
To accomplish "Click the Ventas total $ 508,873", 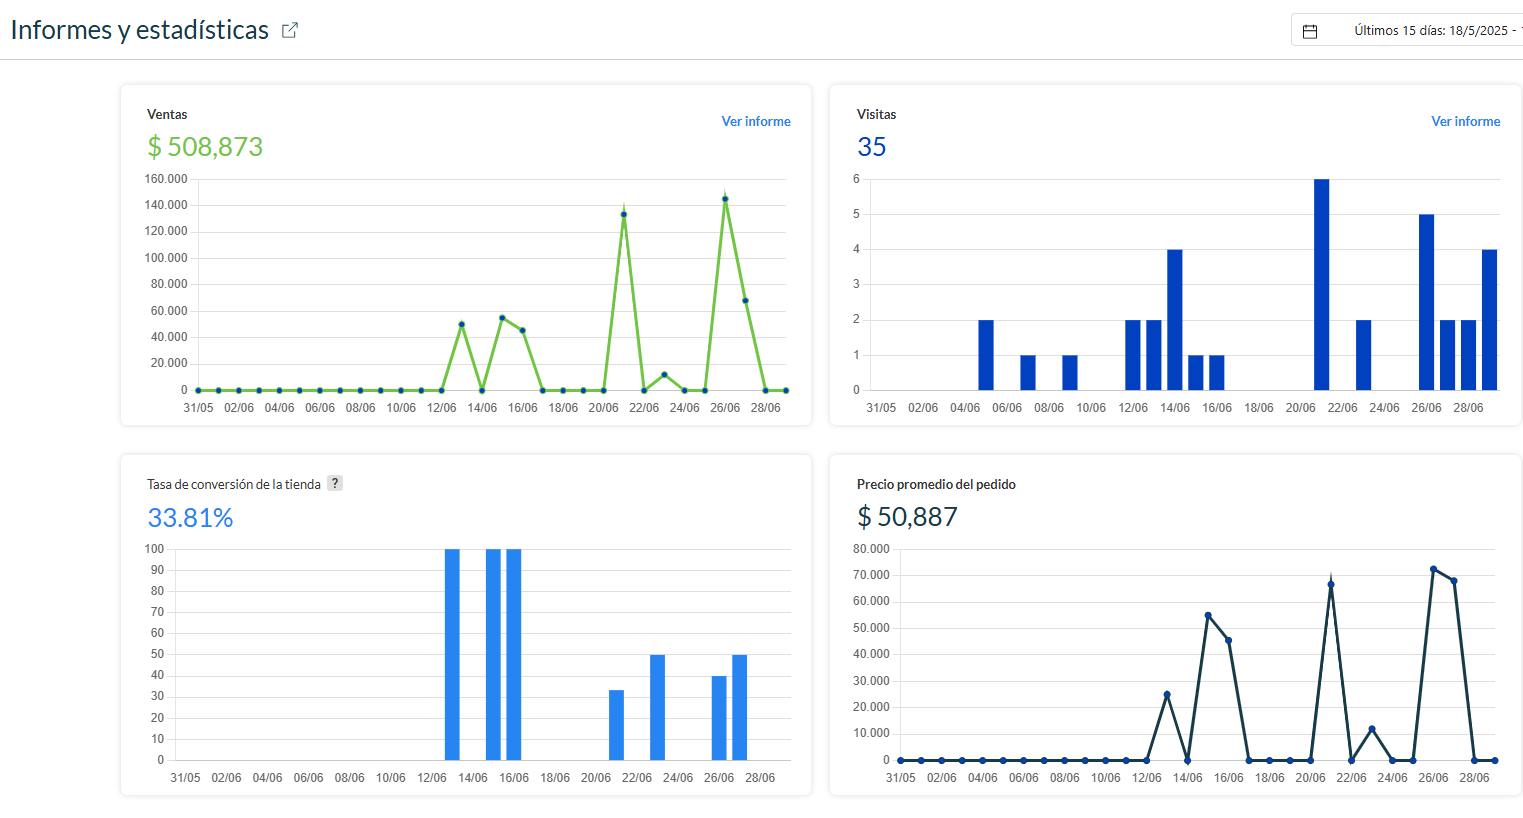I will coord(205,147).
